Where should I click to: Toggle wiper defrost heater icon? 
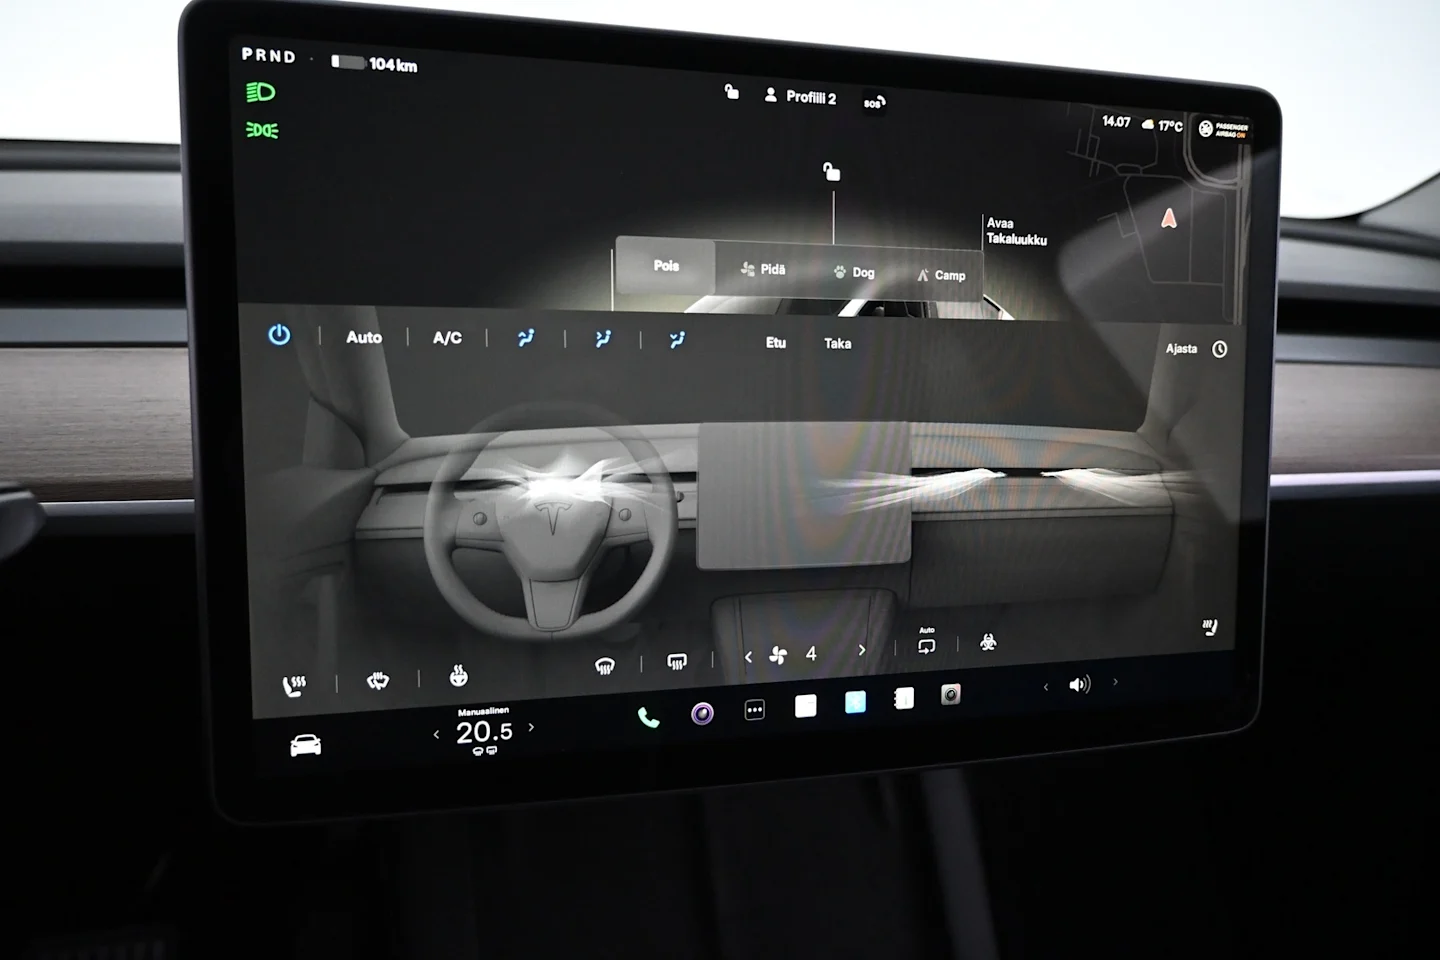(377, 681)
